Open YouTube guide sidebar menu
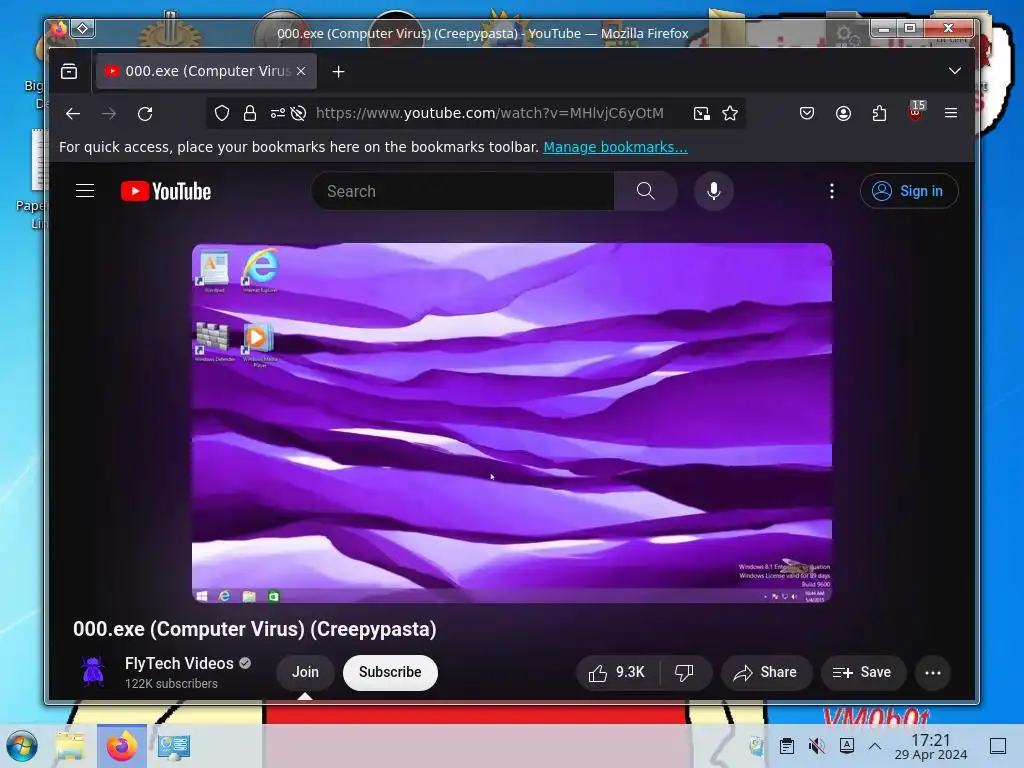Viewport: 1024px width, 768px height. (x=85, y=191)
